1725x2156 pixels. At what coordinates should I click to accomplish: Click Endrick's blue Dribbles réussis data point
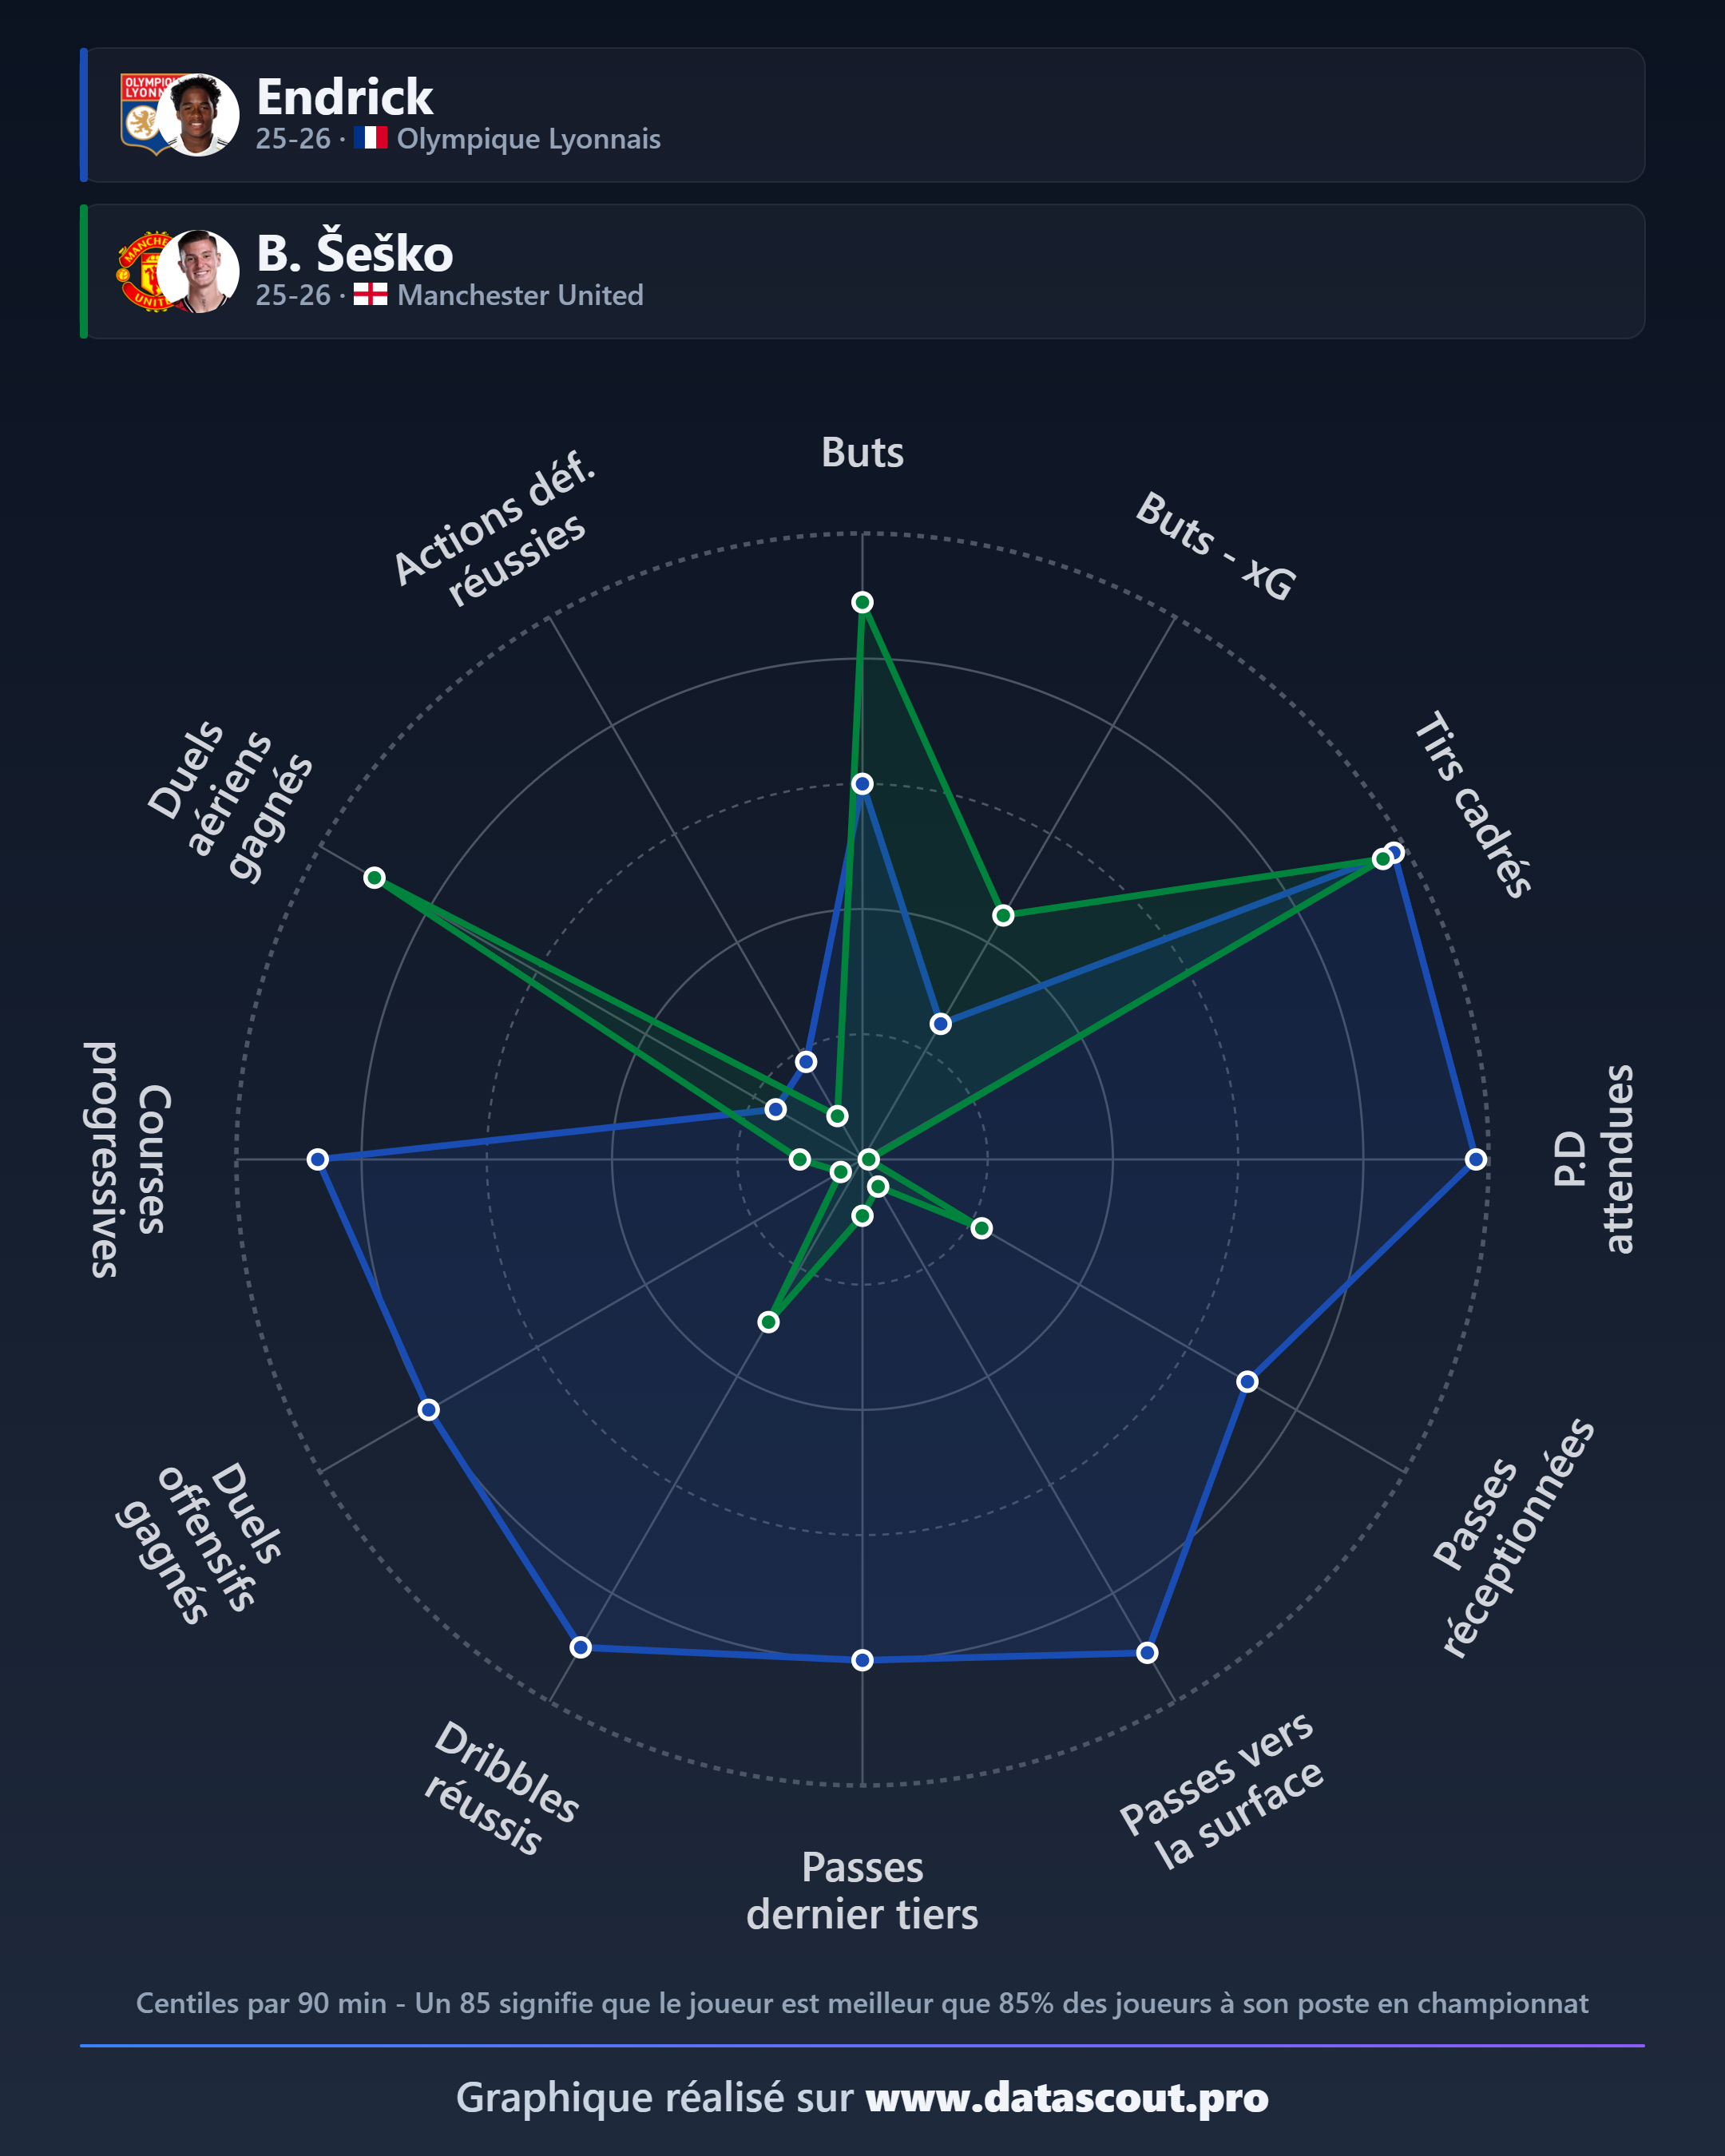tap(581, 1647)
